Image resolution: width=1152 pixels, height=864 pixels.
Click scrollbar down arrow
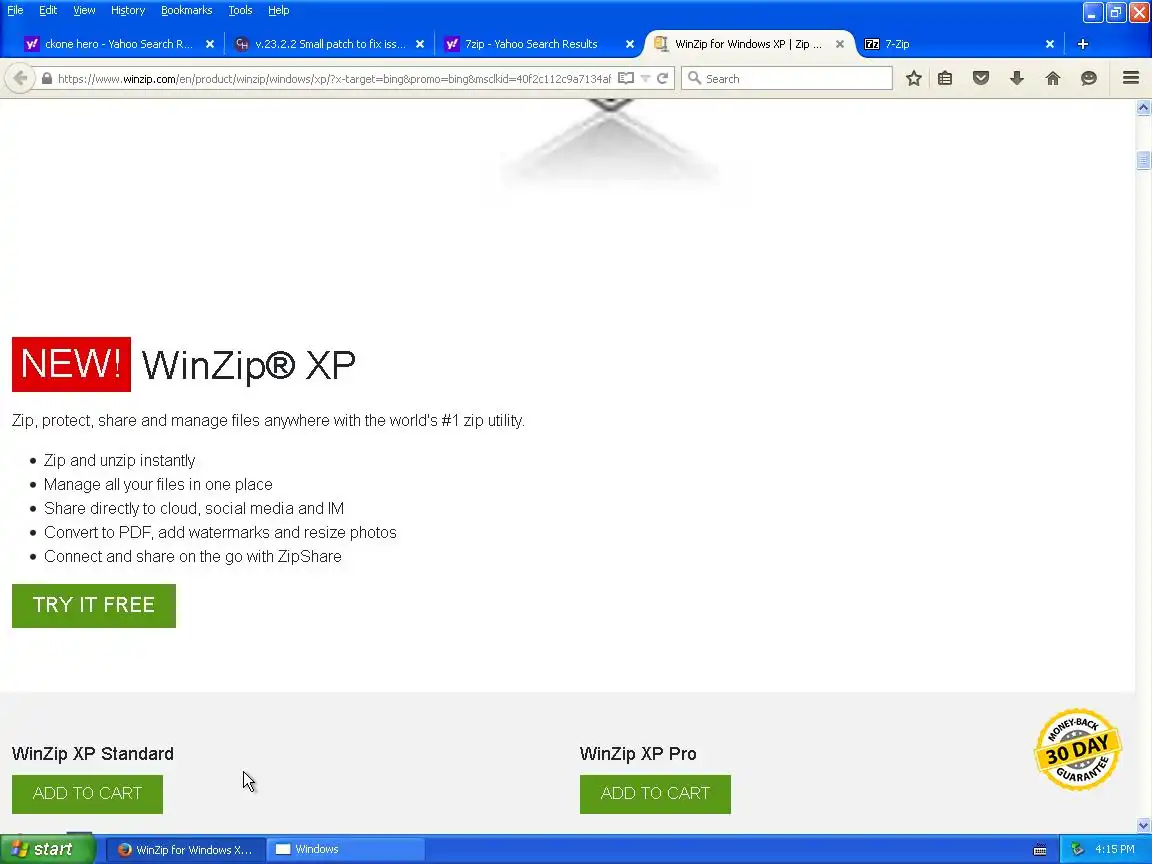pyautogui.click(x=1143, y=826)
